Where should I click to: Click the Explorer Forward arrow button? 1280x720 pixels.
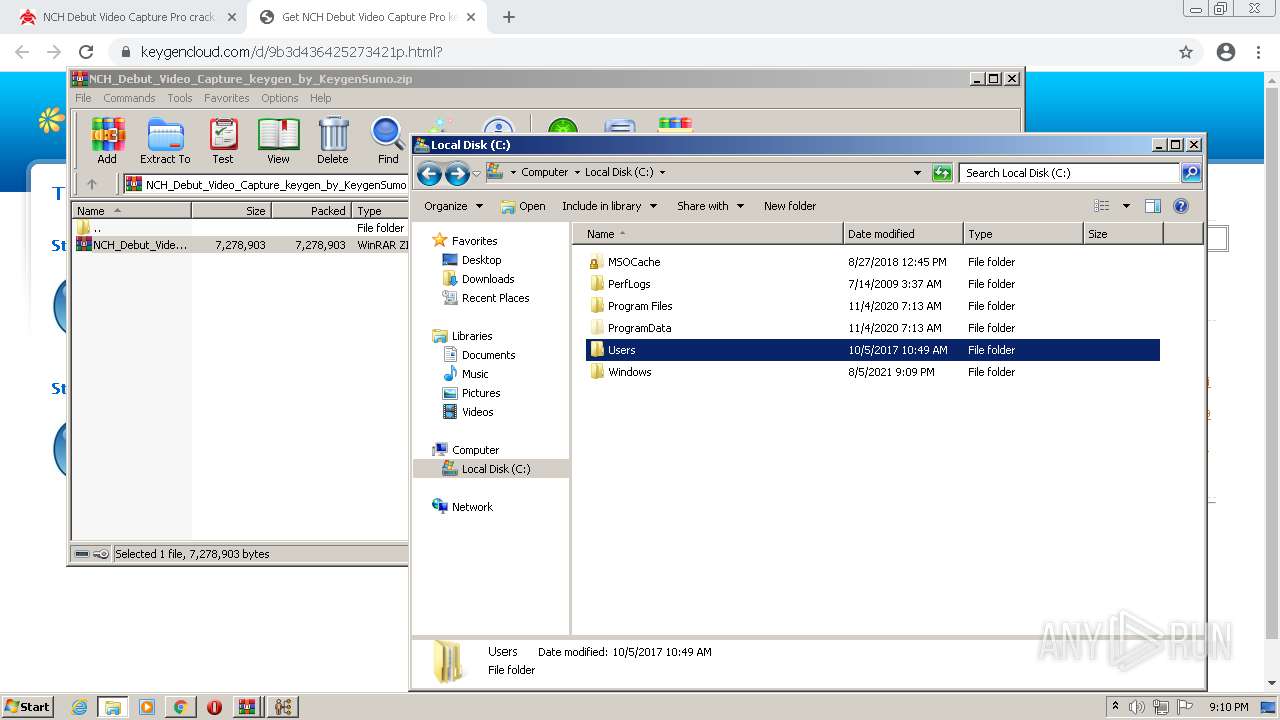(457, 173)
